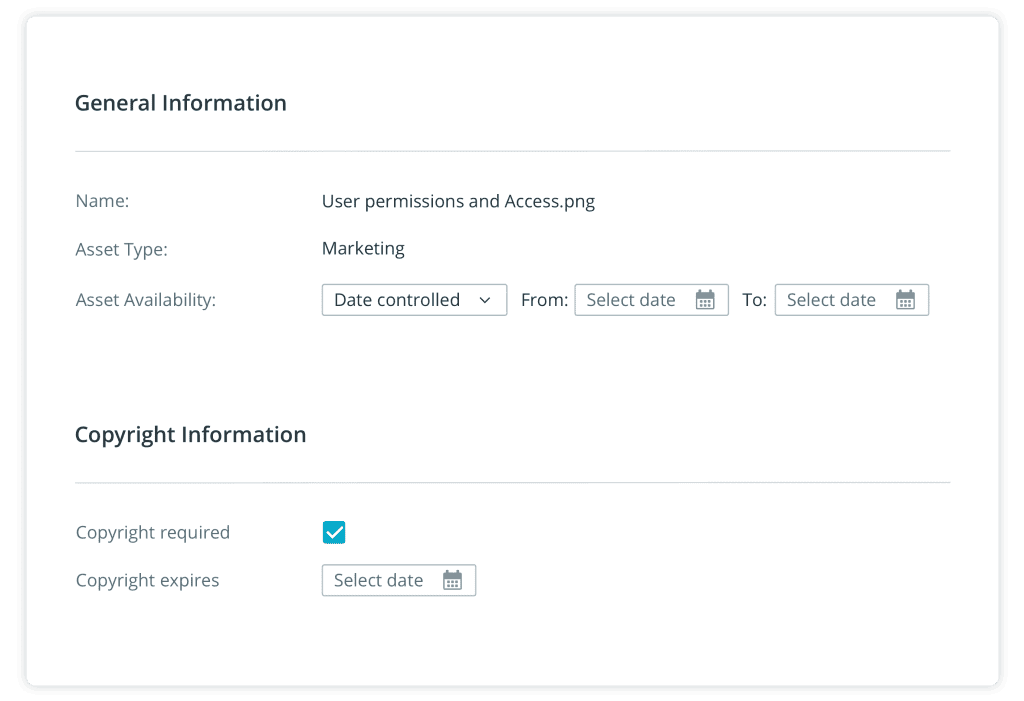This screenshot has width=1024, height=701.
Task: Select the calendar glyph next to From's Select date
Action: tap(707, 299)
